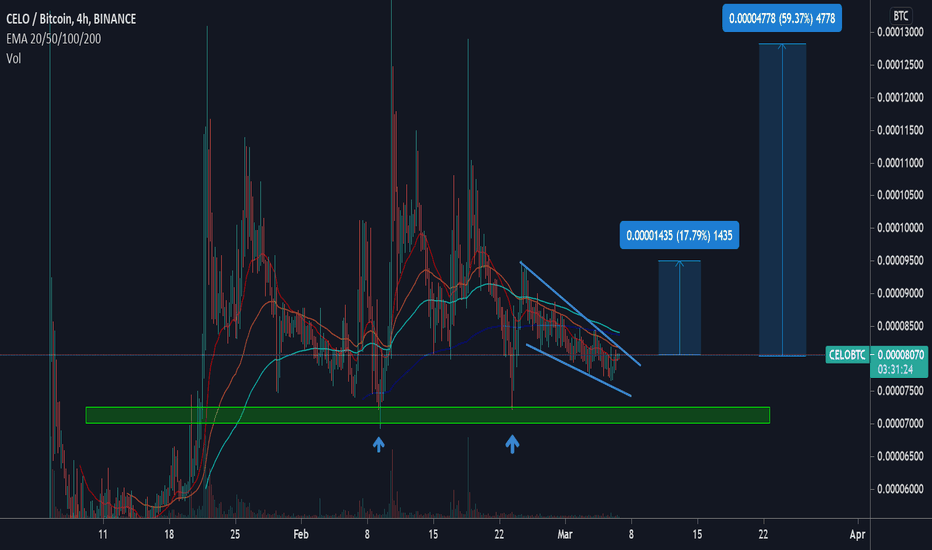Click the CELO / Bitcoin, 4h, BINANCE title
The height and width of the screenshot is (550, 932).
tap(71, 19)
